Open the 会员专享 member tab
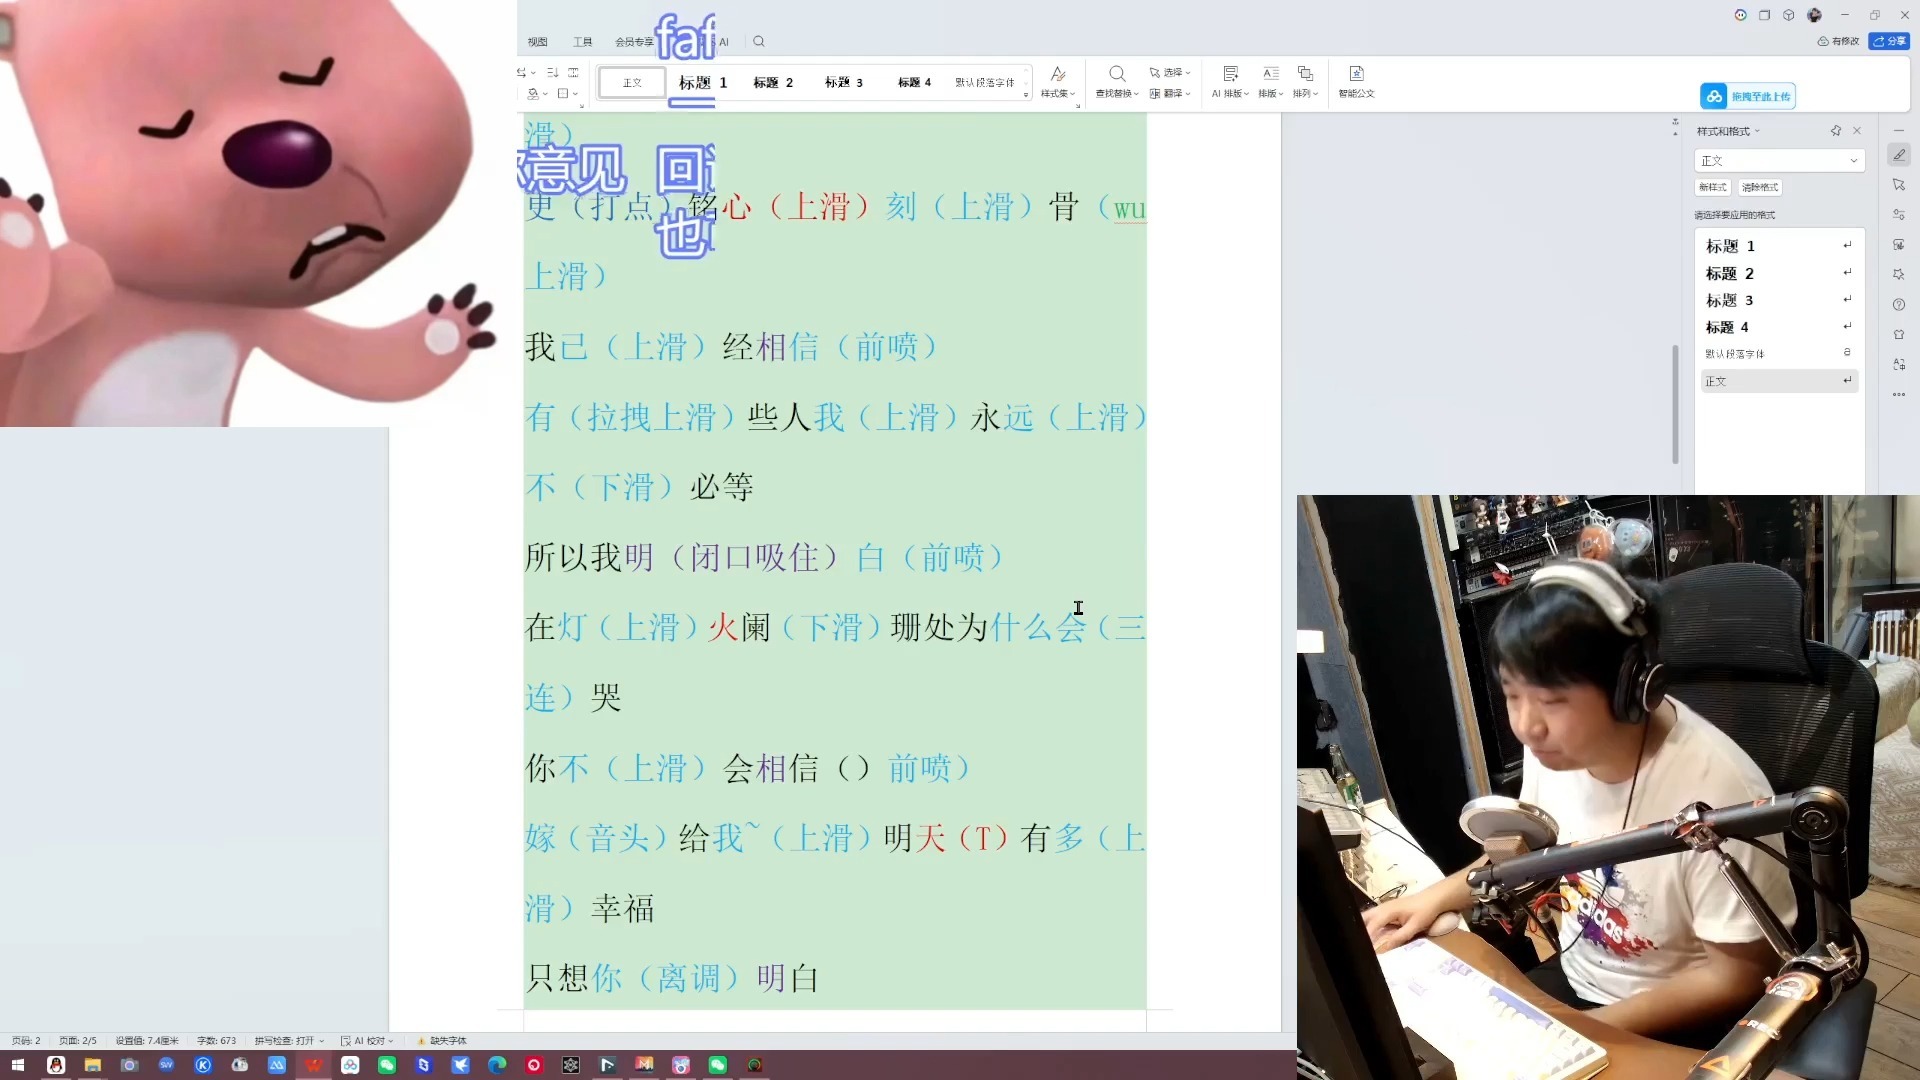This screenshot has height=1080, width=1920. [x=634, y=42]
